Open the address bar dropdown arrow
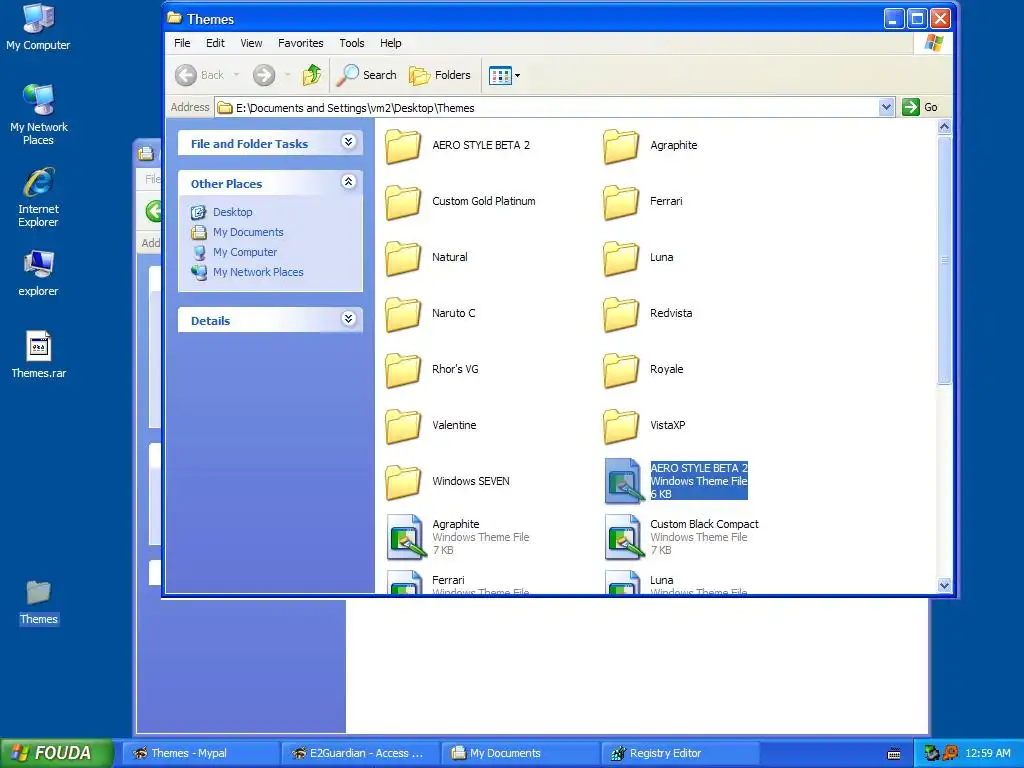The image size is (1024, 768). pyautogui.click(x=886, y=107)
